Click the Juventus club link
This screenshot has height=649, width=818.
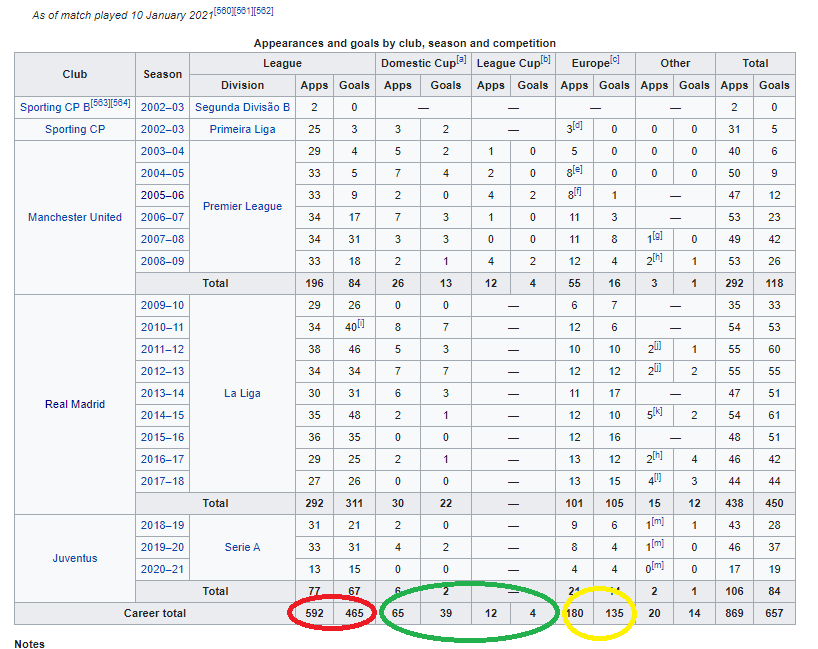(75, 558)
